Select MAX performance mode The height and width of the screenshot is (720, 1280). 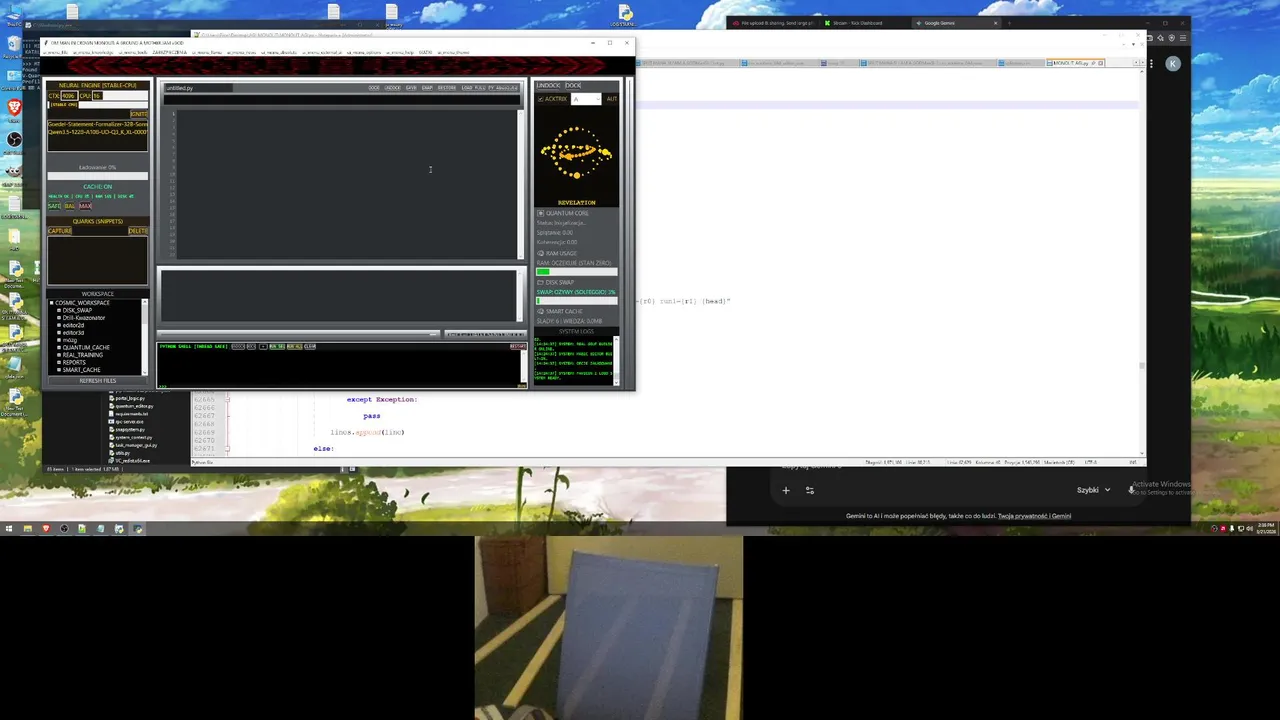(85, 206)
